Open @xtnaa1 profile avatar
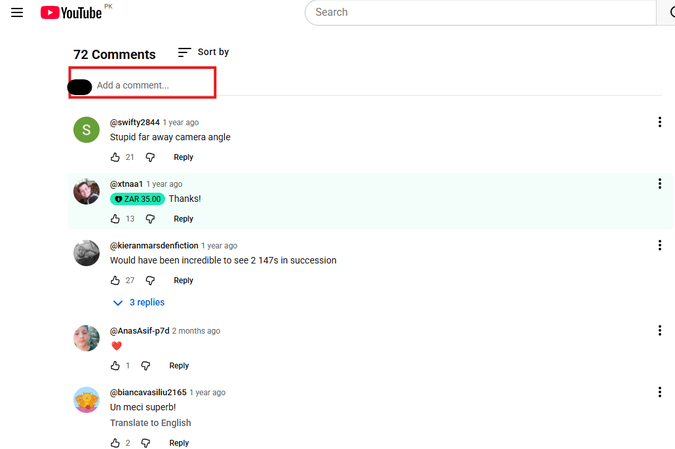The height and width of the screenshot is (449, 675). 86,191
